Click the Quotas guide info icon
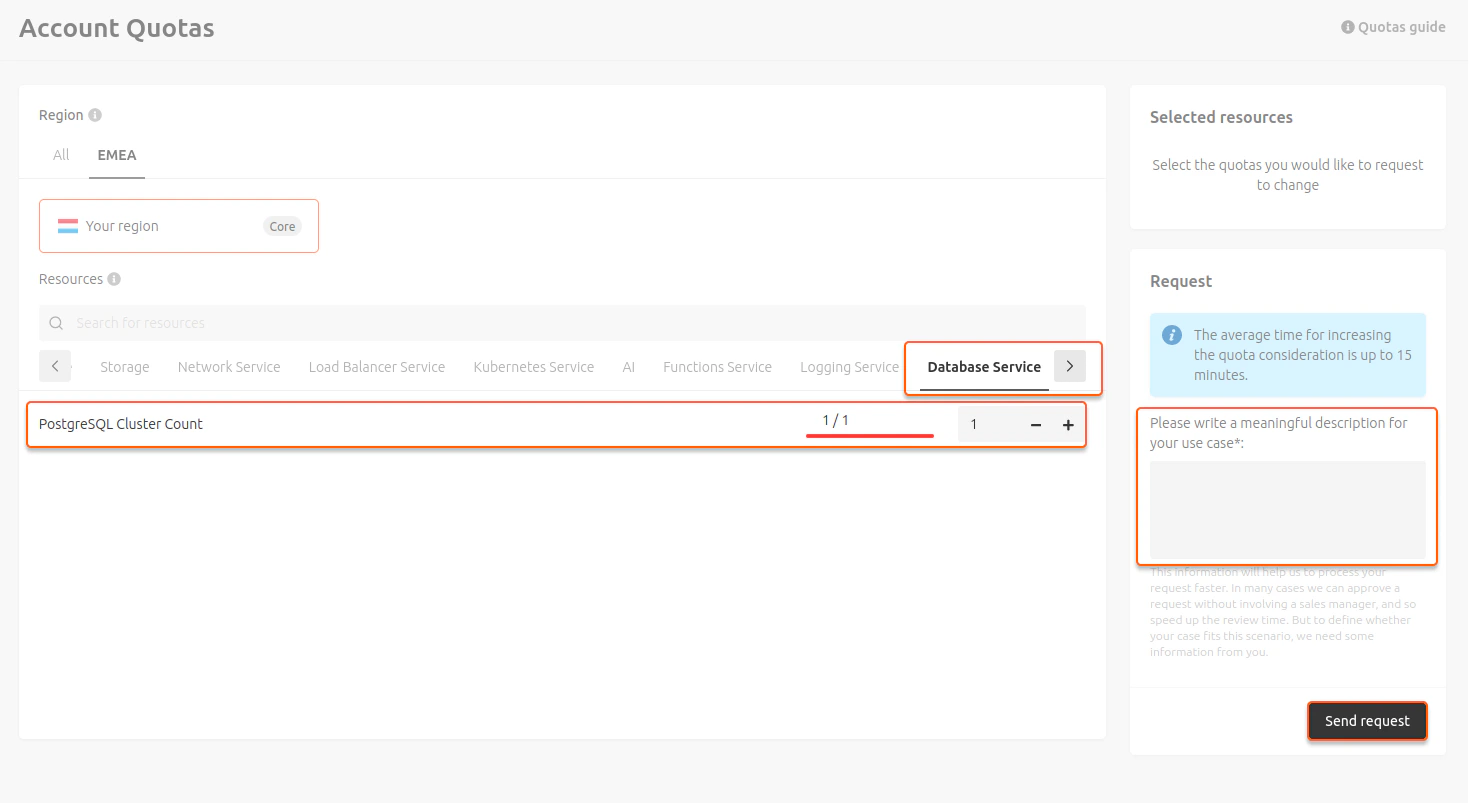Viewport: 1470px width, 803px height. point(1347,27)
